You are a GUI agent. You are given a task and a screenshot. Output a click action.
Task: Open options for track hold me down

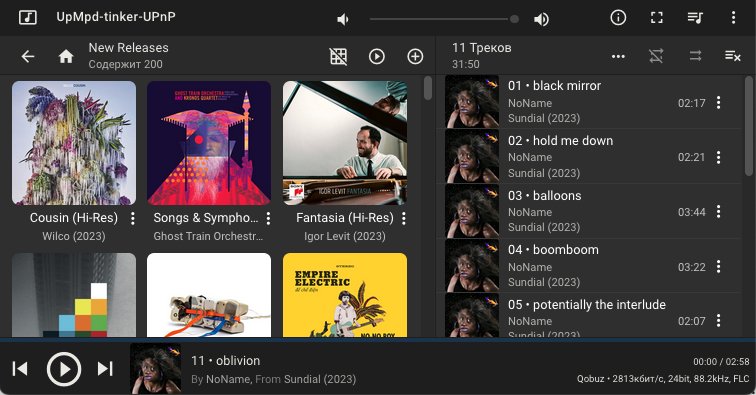tap(718, 157)
